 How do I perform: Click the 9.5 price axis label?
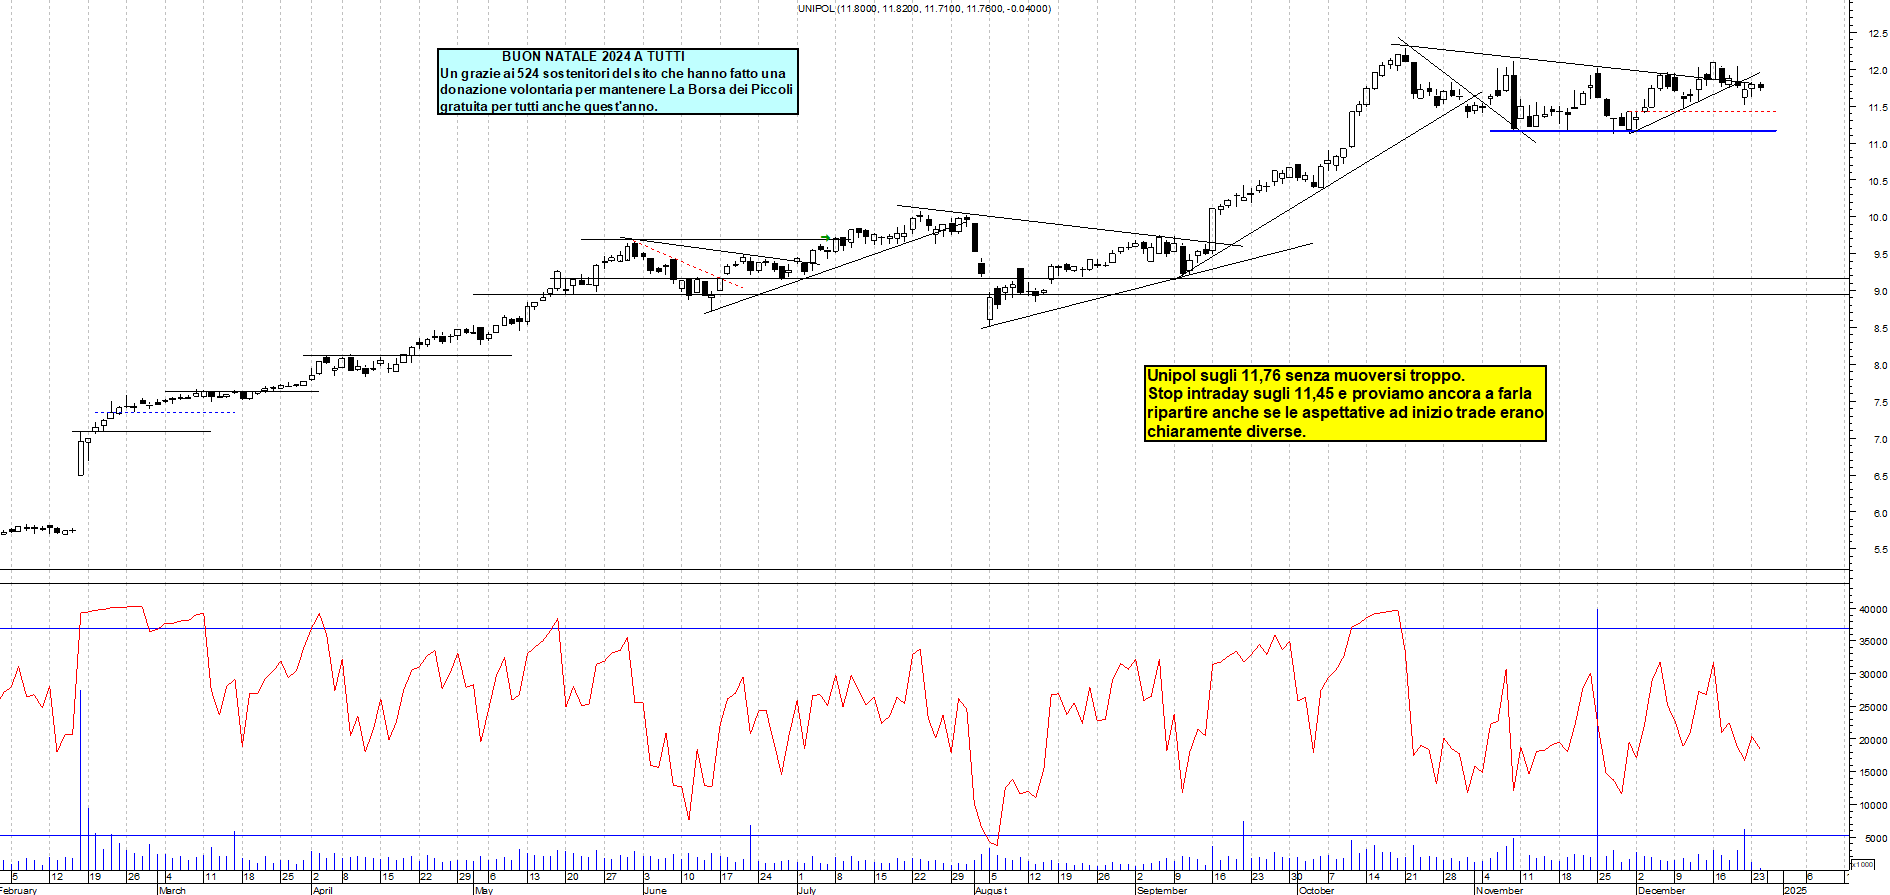click(1880, 255)
